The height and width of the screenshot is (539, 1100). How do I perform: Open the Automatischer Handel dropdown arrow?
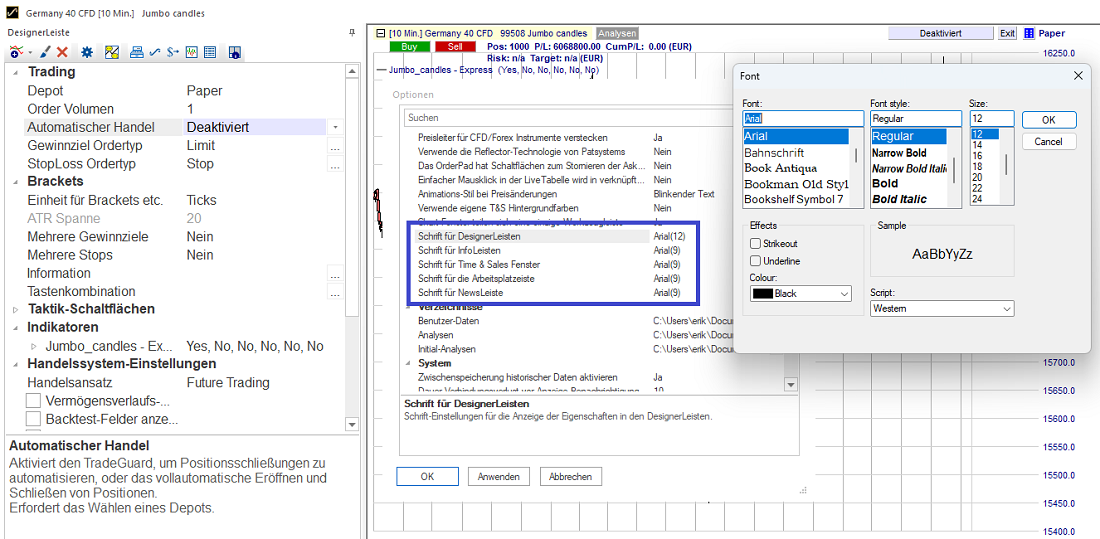click(x=335, y=128)
